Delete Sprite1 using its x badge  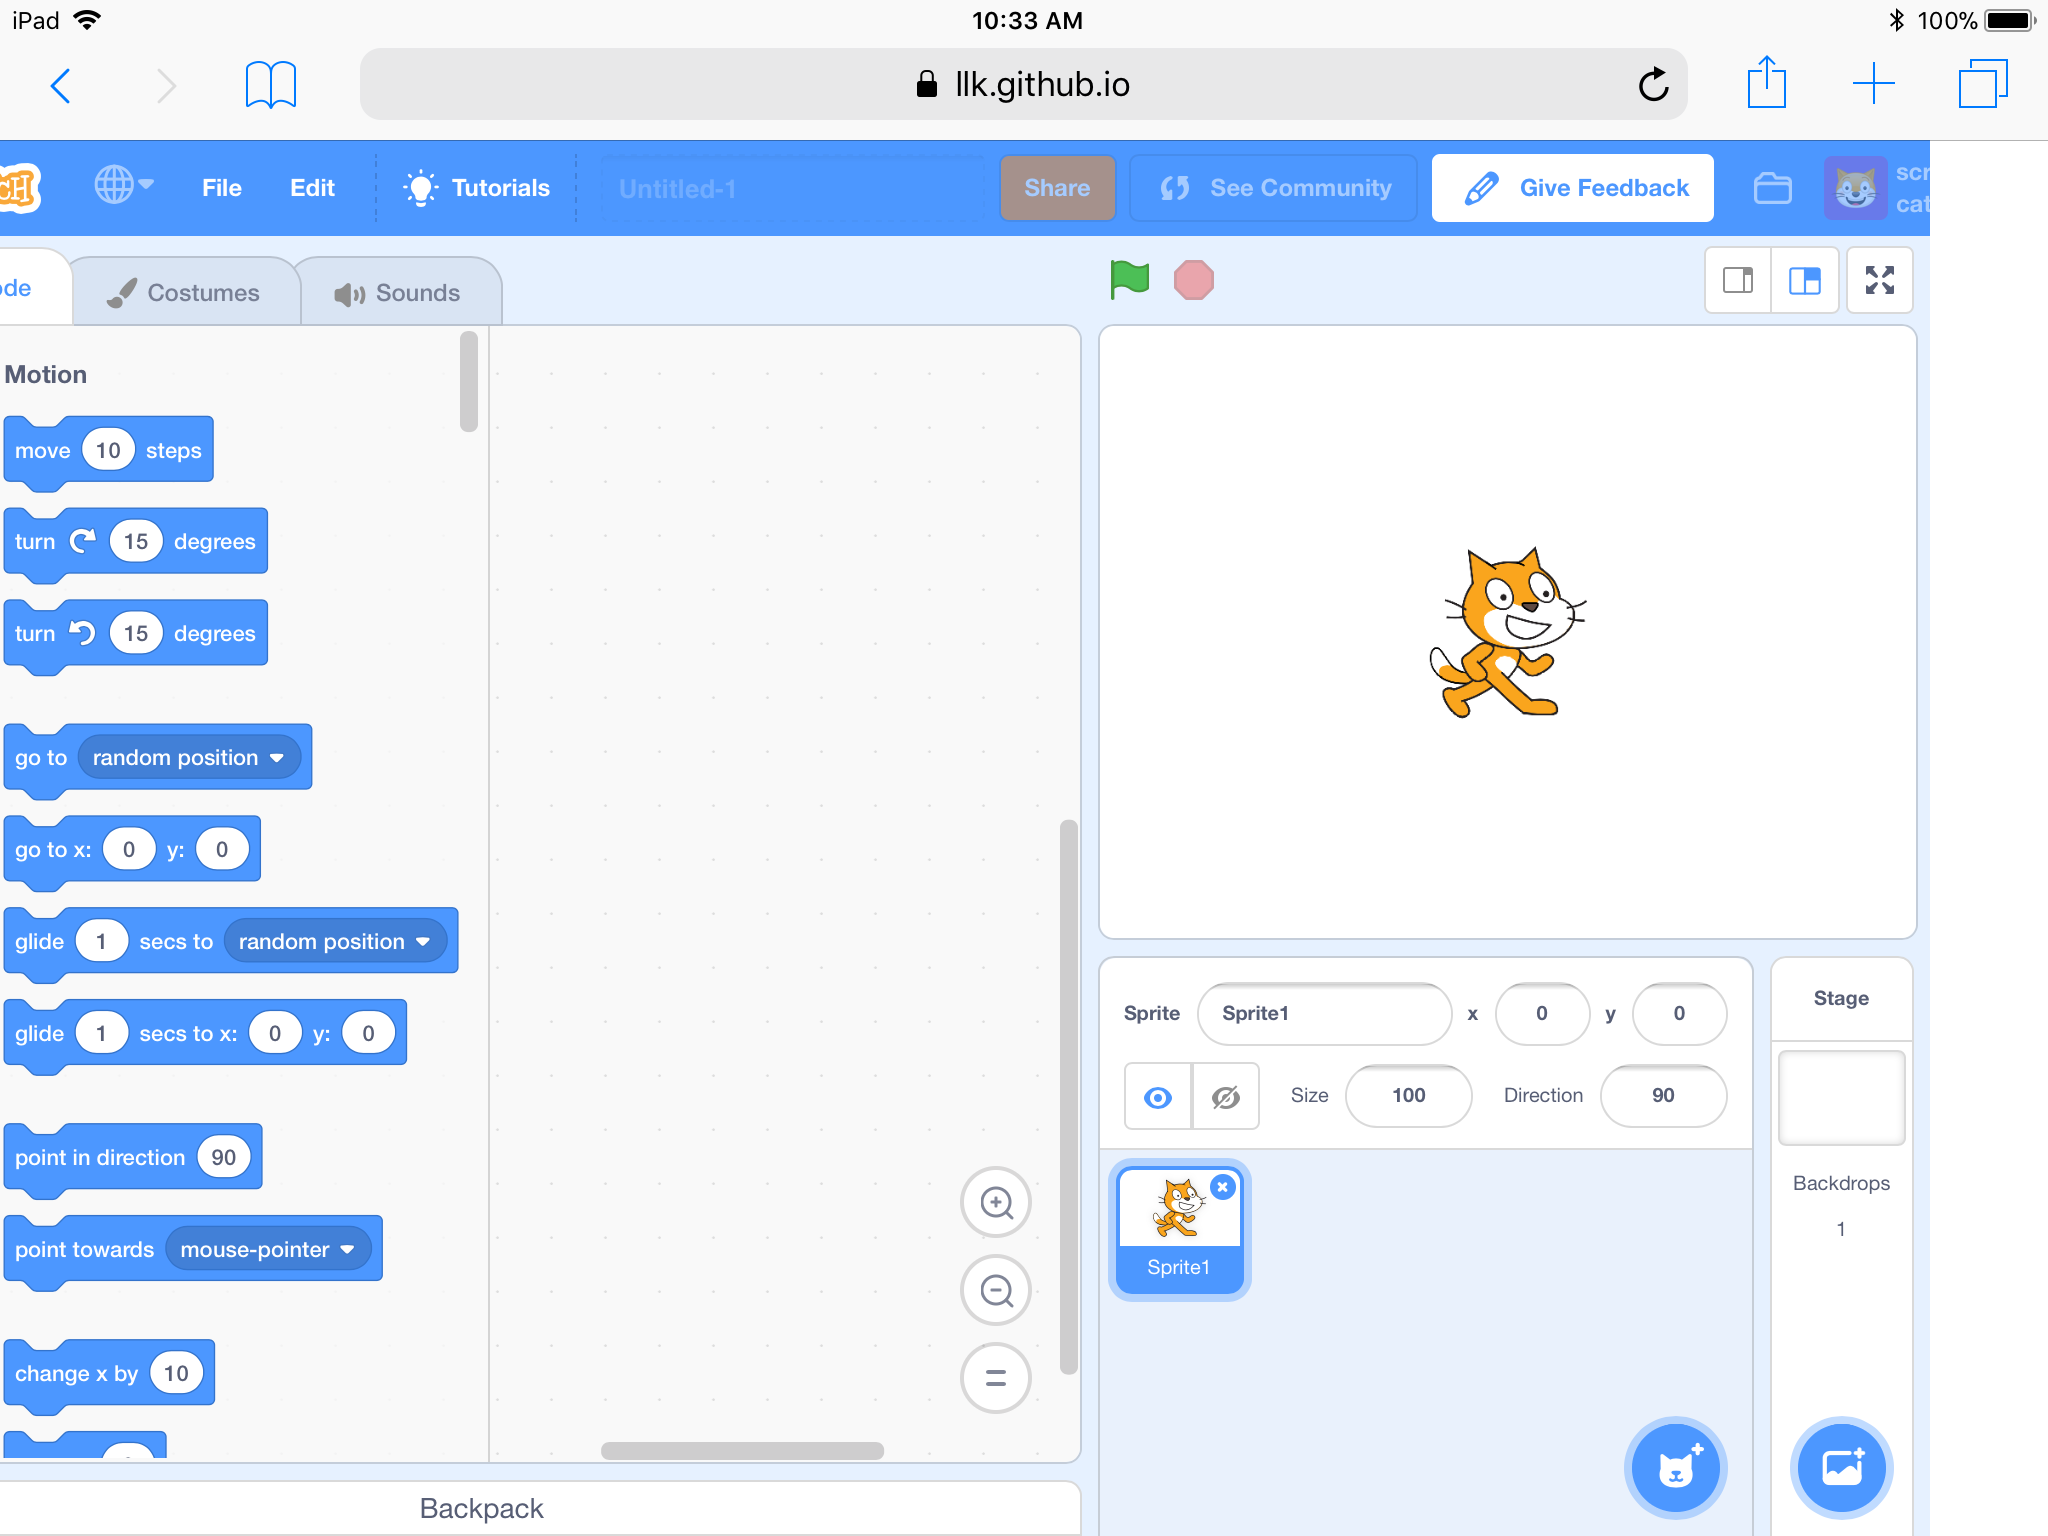coord(1223,1187)
